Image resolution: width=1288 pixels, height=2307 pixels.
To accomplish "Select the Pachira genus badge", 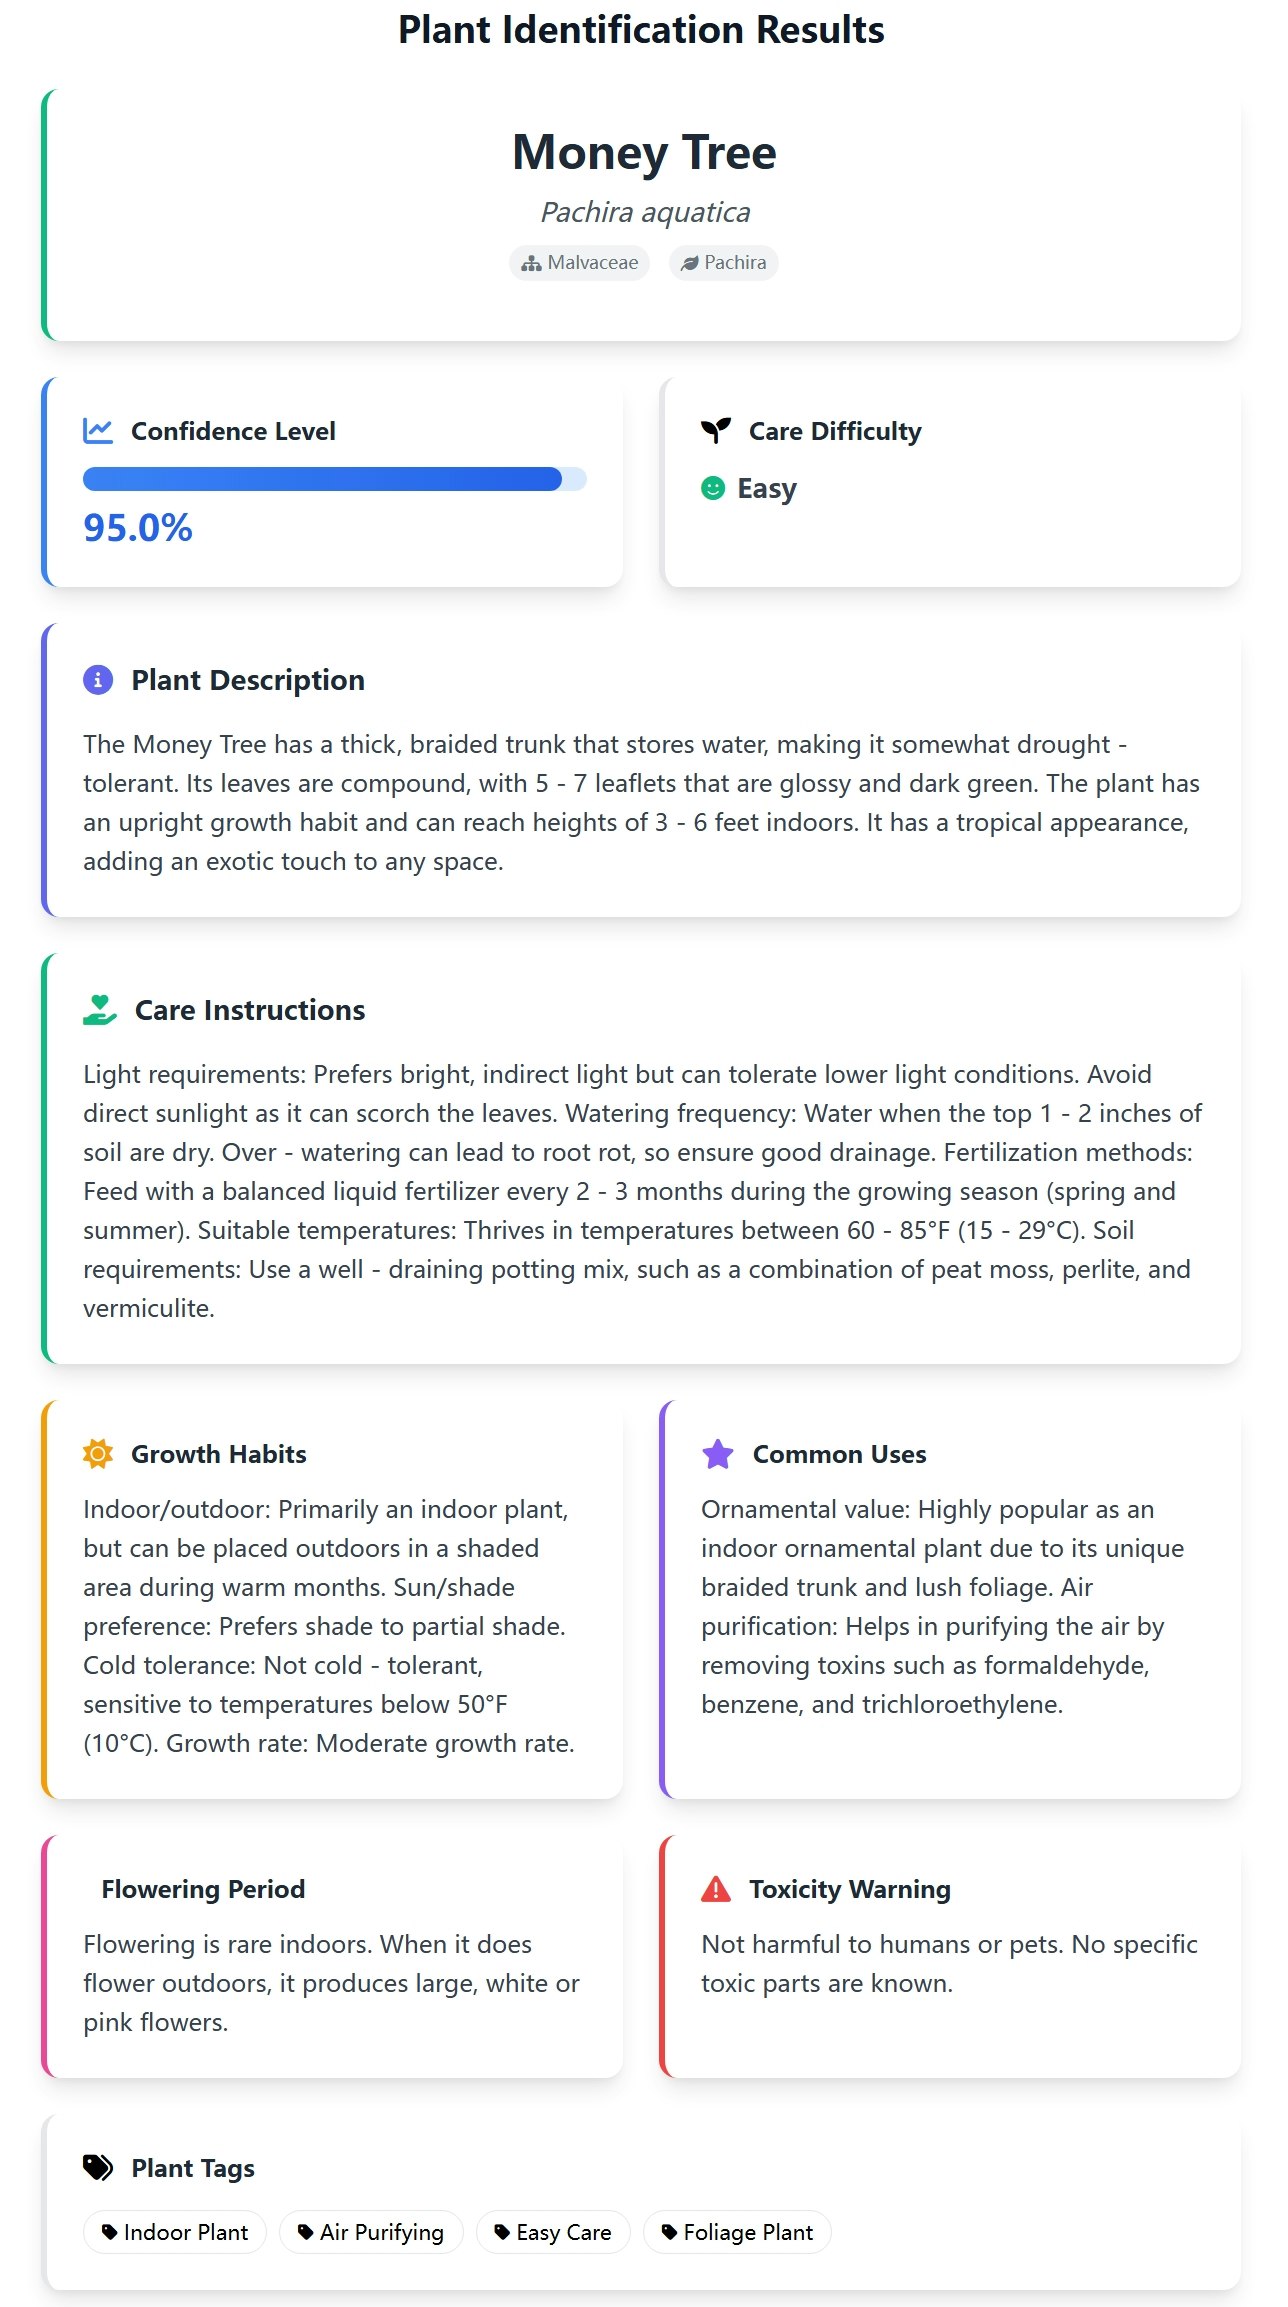I will [724, 263].
